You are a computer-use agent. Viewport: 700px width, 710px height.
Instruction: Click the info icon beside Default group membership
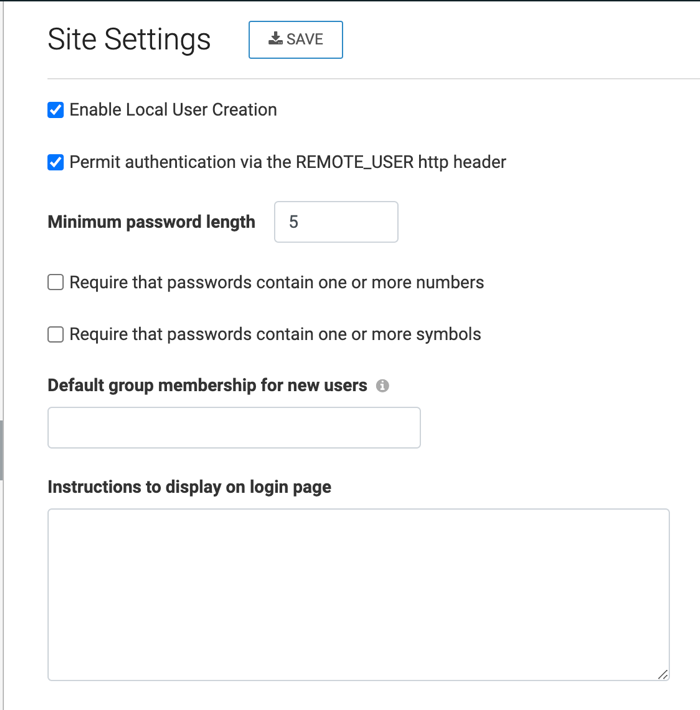pyautogui.click(x=383, y=386)
